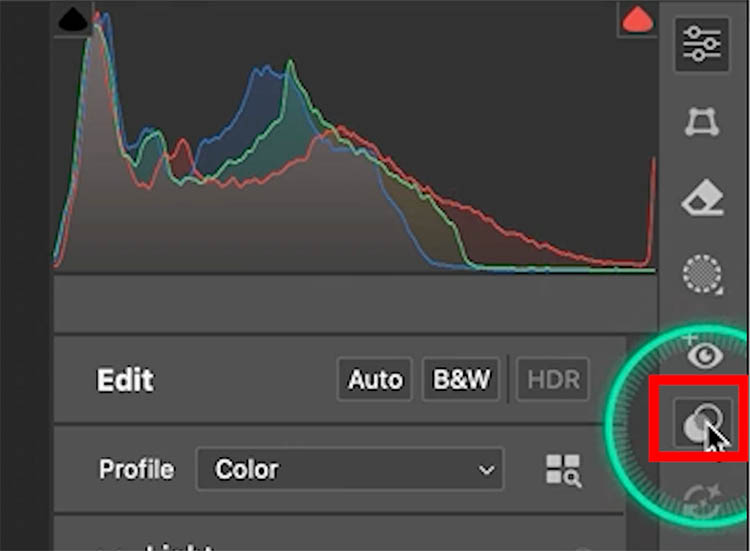Viewport: 750px width, 551px height.
Task: Select the Geometry transform tool
Action: tap(702, 123)
